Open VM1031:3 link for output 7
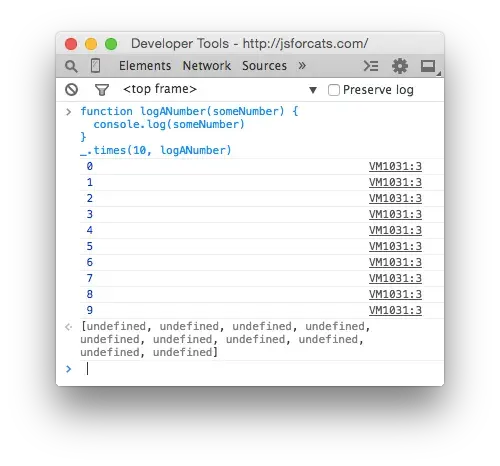500x466 pixels. click(395, 278)
